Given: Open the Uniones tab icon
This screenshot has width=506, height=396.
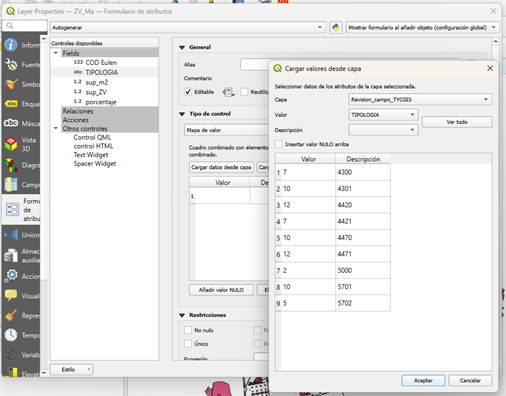Looking at the screenshot, I should 11,235.
